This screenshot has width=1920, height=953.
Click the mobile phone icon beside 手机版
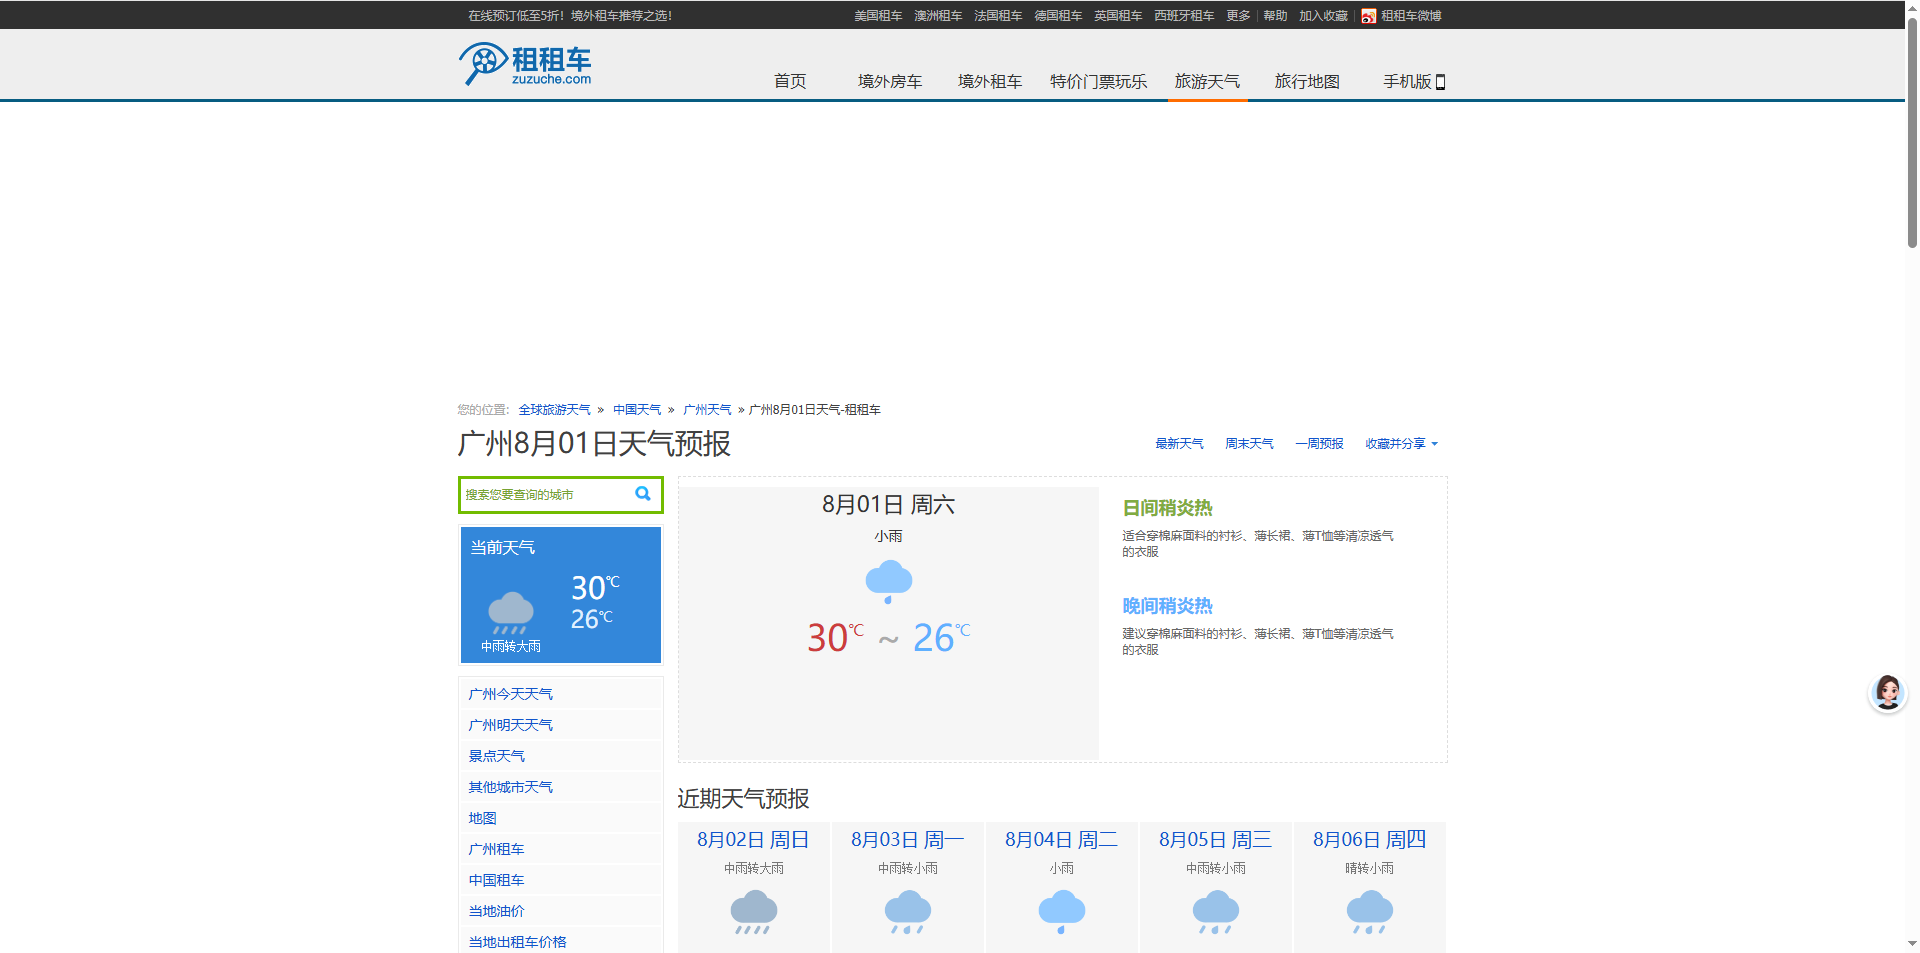[x=1440, y=82]
